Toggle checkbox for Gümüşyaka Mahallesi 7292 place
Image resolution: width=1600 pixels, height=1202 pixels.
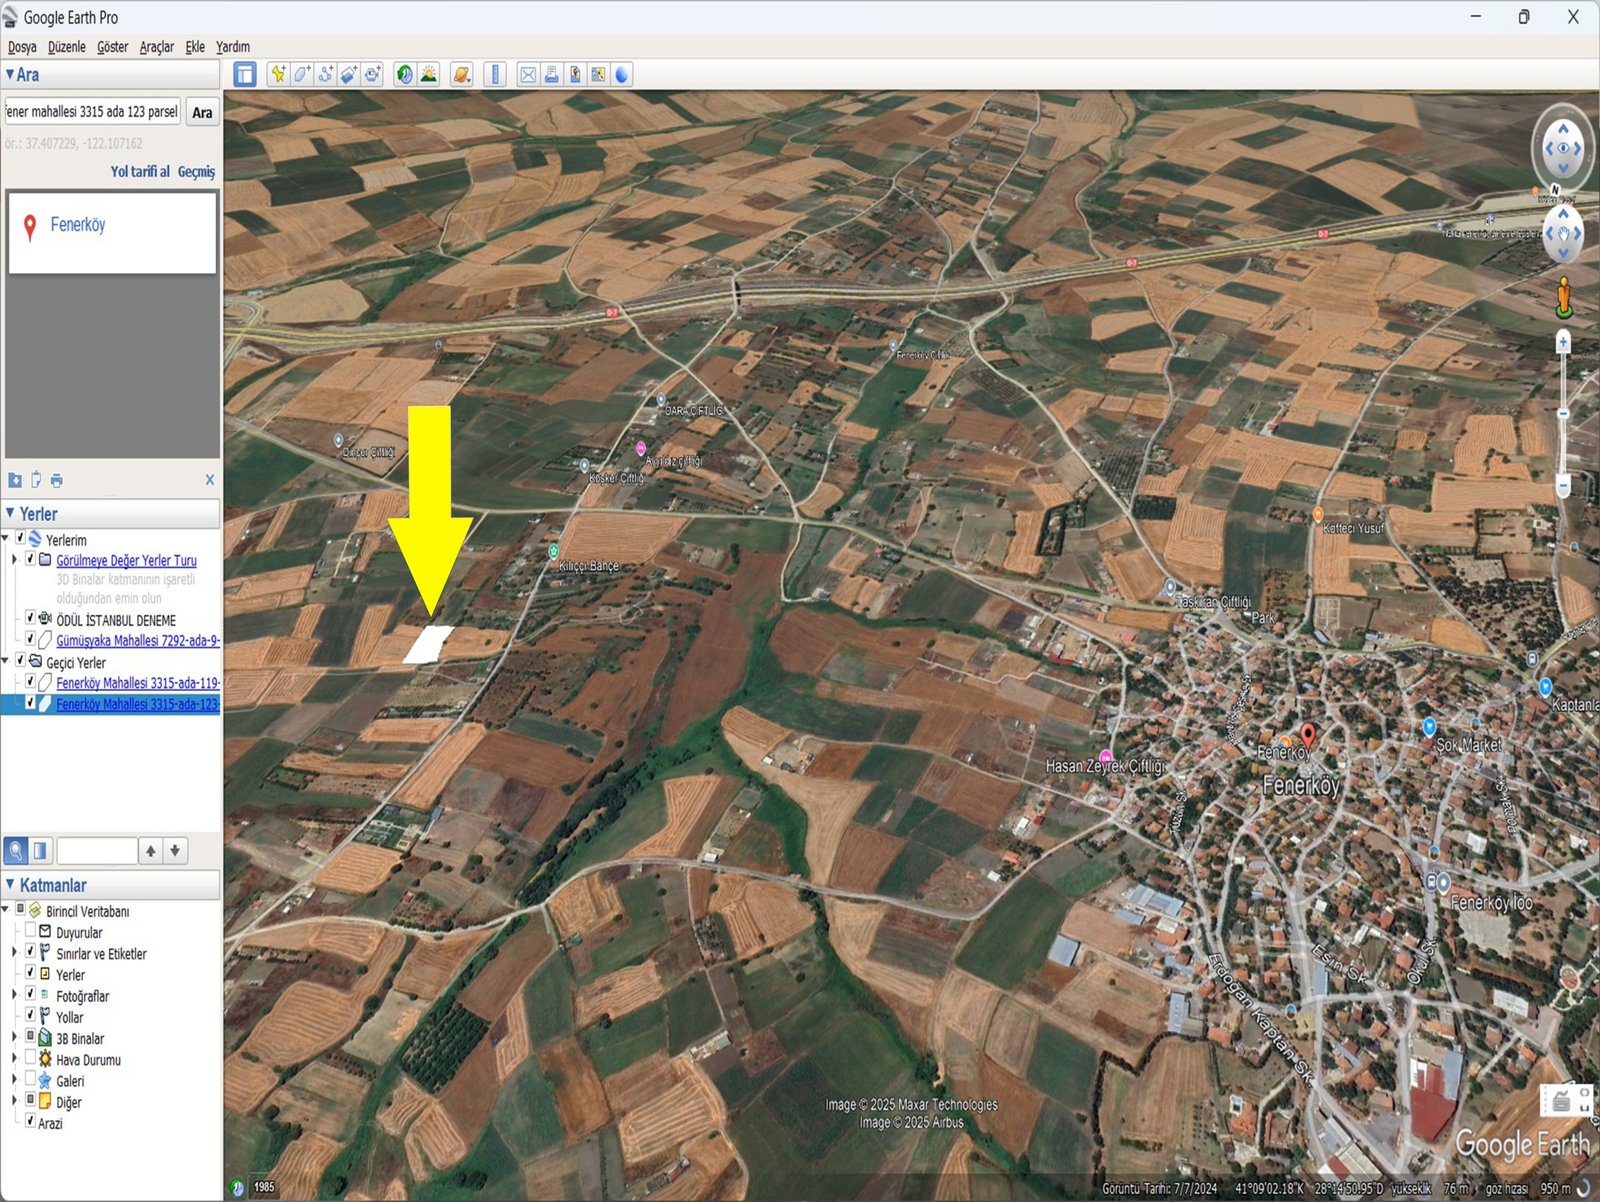[30, 639]
